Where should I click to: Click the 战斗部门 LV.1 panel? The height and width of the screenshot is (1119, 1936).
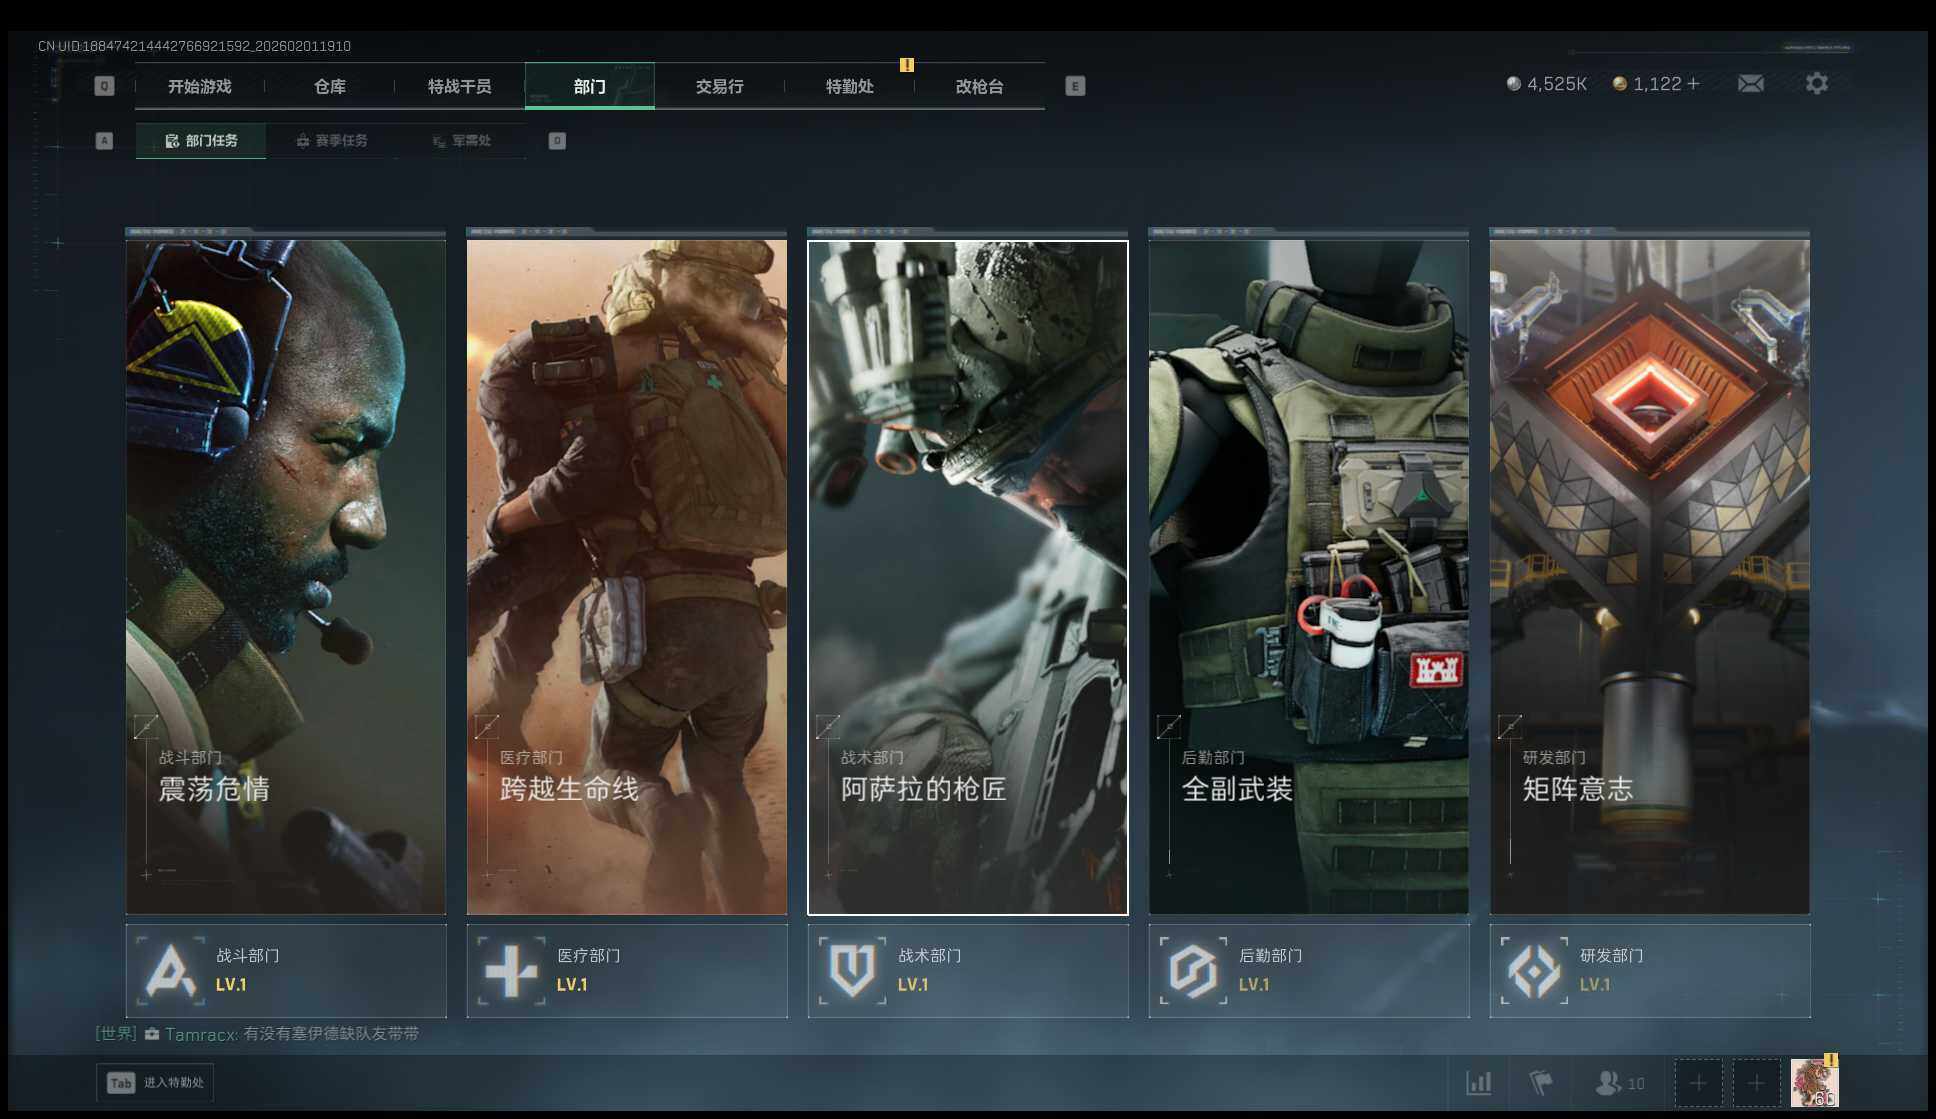pyautogui.click(x=286, y=971)
